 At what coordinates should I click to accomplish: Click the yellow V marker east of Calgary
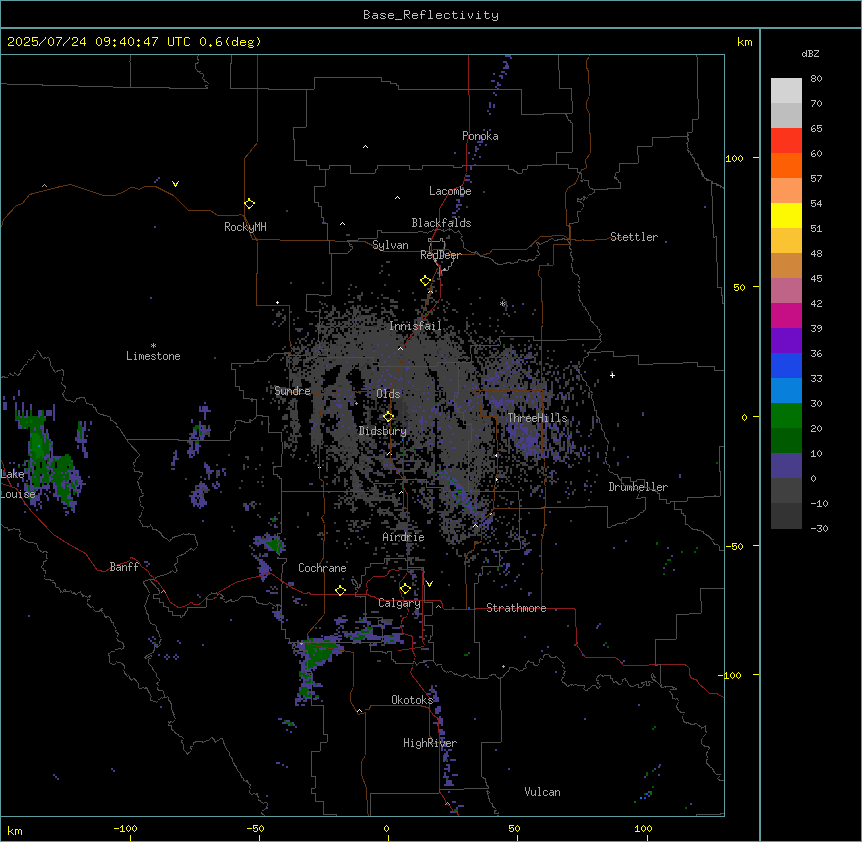point(429,584)
